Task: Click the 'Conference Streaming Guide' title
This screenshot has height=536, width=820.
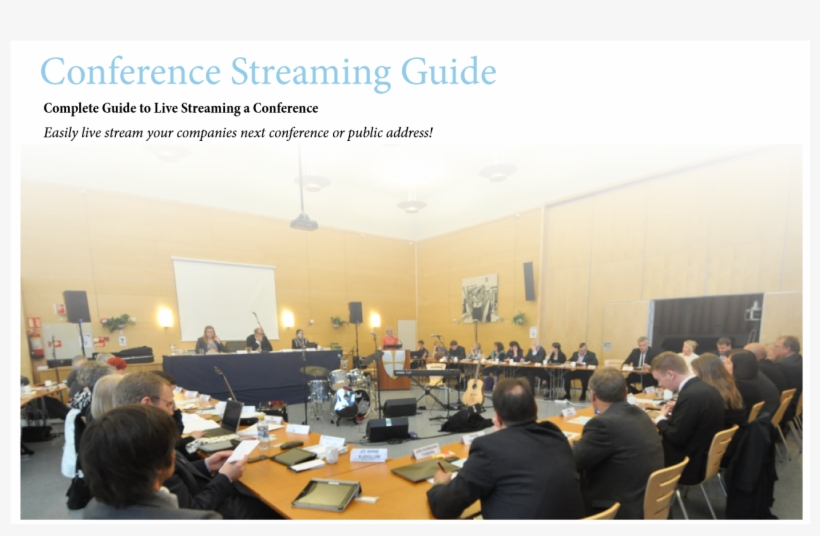Action: [268, 72]
